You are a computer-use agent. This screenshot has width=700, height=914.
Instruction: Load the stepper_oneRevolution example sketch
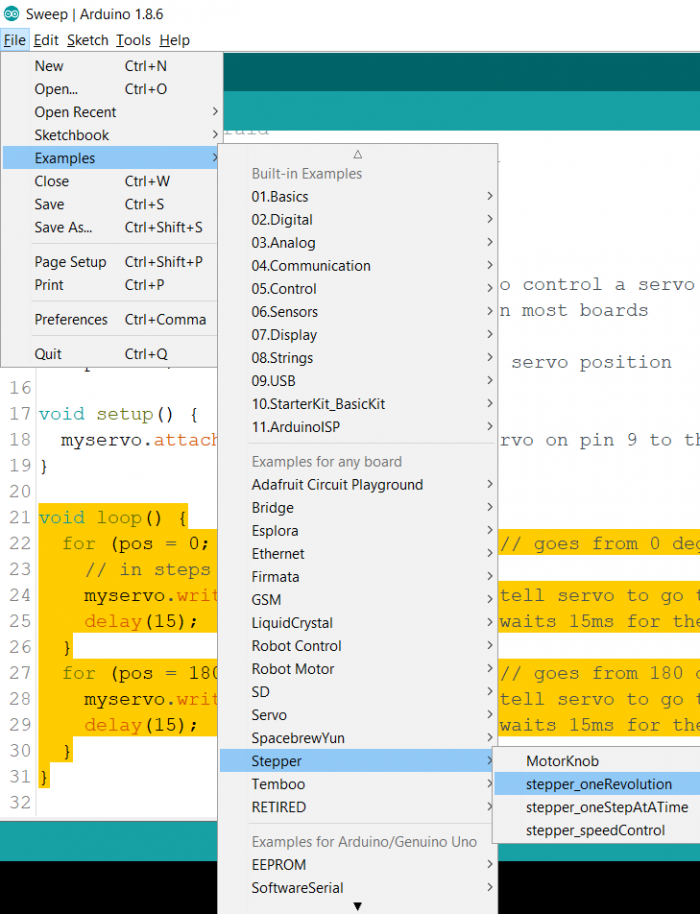pyautogui.click(x=597, y=784)
